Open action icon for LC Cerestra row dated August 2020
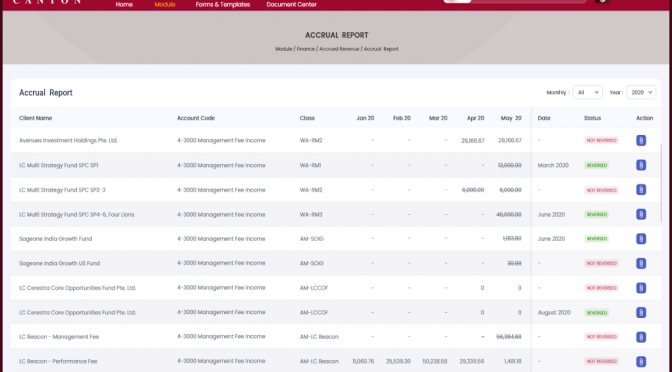Viewport: 672px width, 372px height. (641, 312)
